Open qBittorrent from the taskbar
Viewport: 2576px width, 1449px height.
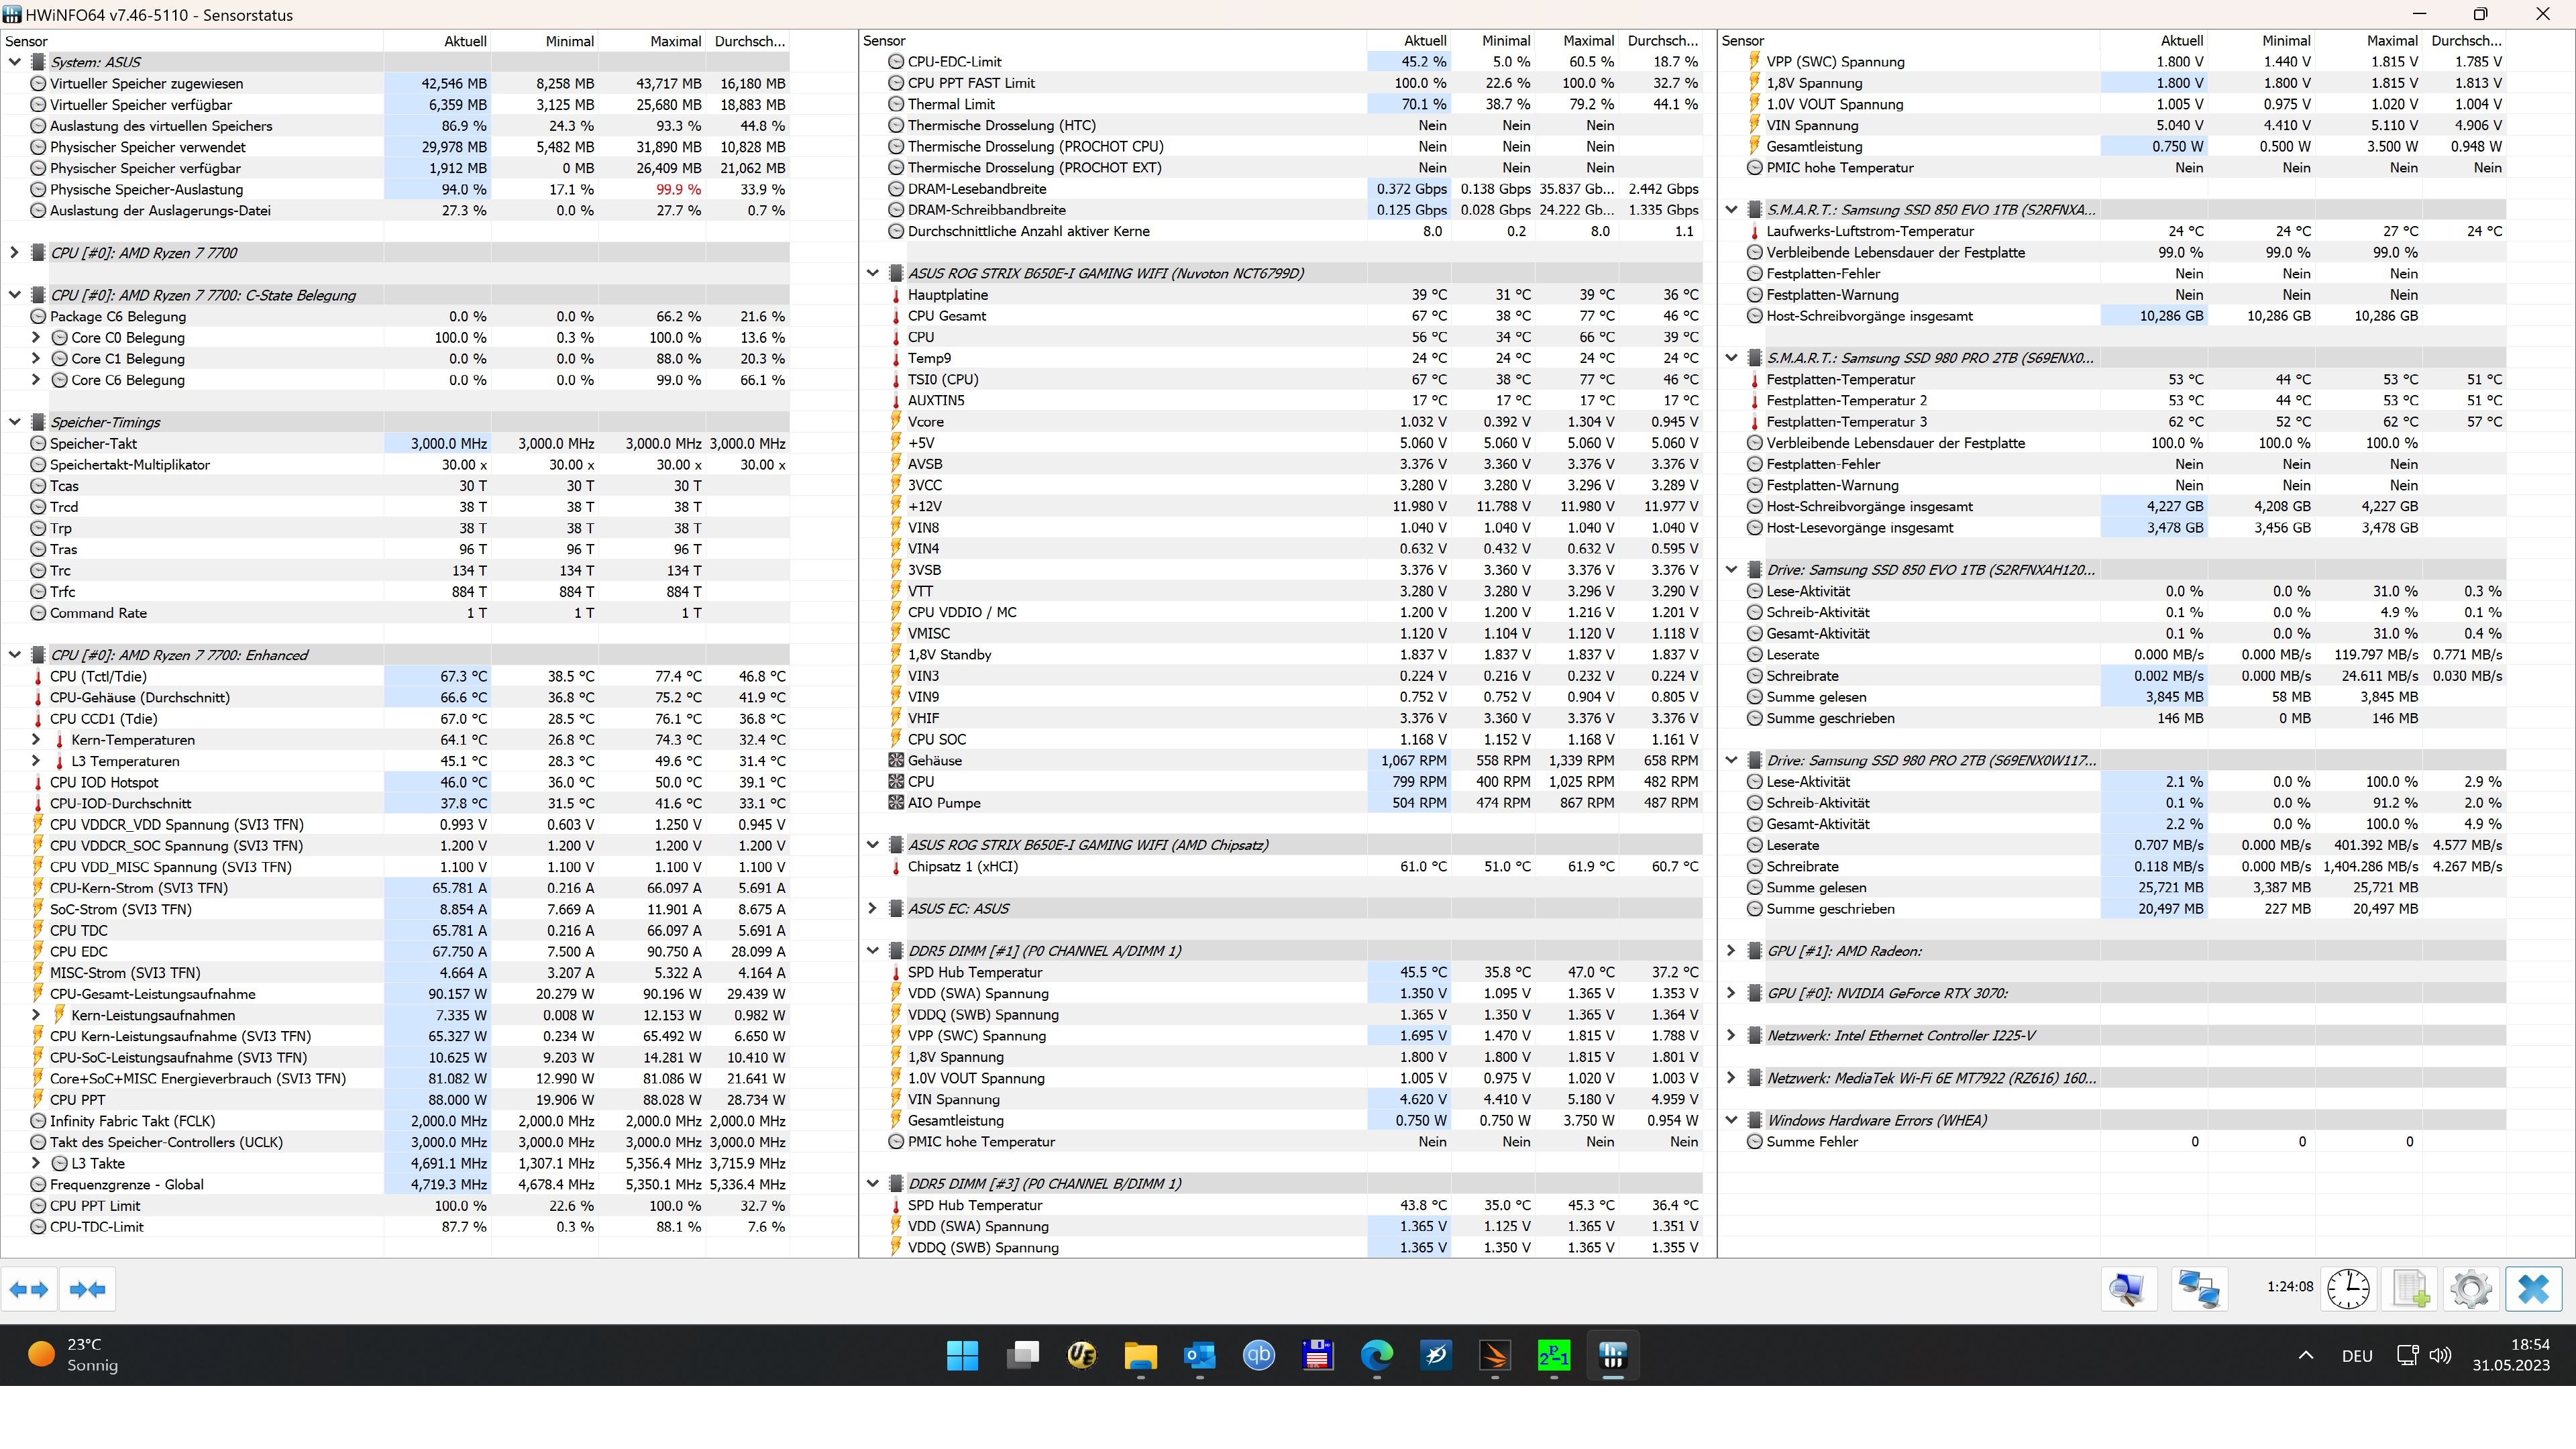(1258, 1356)
